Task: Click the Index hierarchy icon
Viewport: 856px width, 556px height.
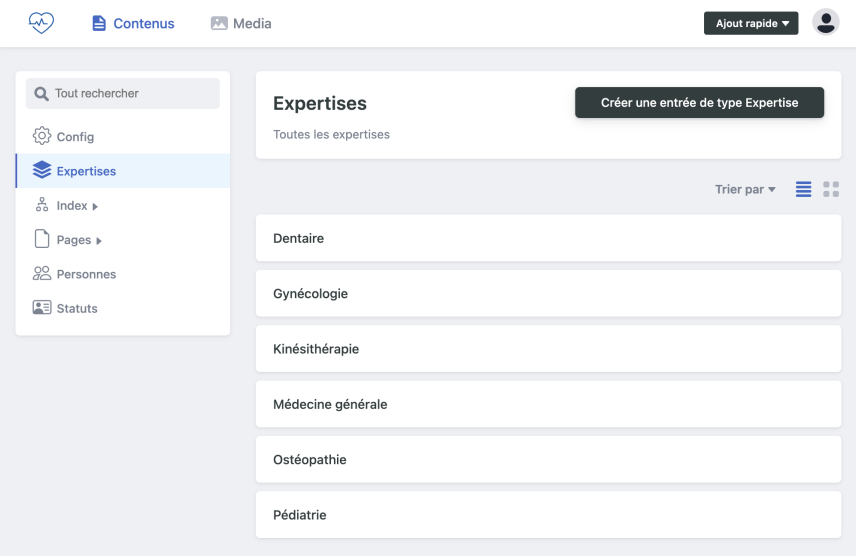Action: pyautogui.click(x=42, y=205)
